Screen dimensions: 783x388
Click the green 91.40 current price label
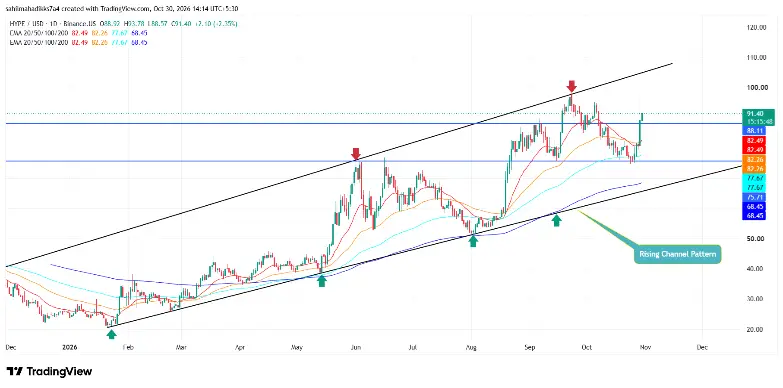[755, 114]
